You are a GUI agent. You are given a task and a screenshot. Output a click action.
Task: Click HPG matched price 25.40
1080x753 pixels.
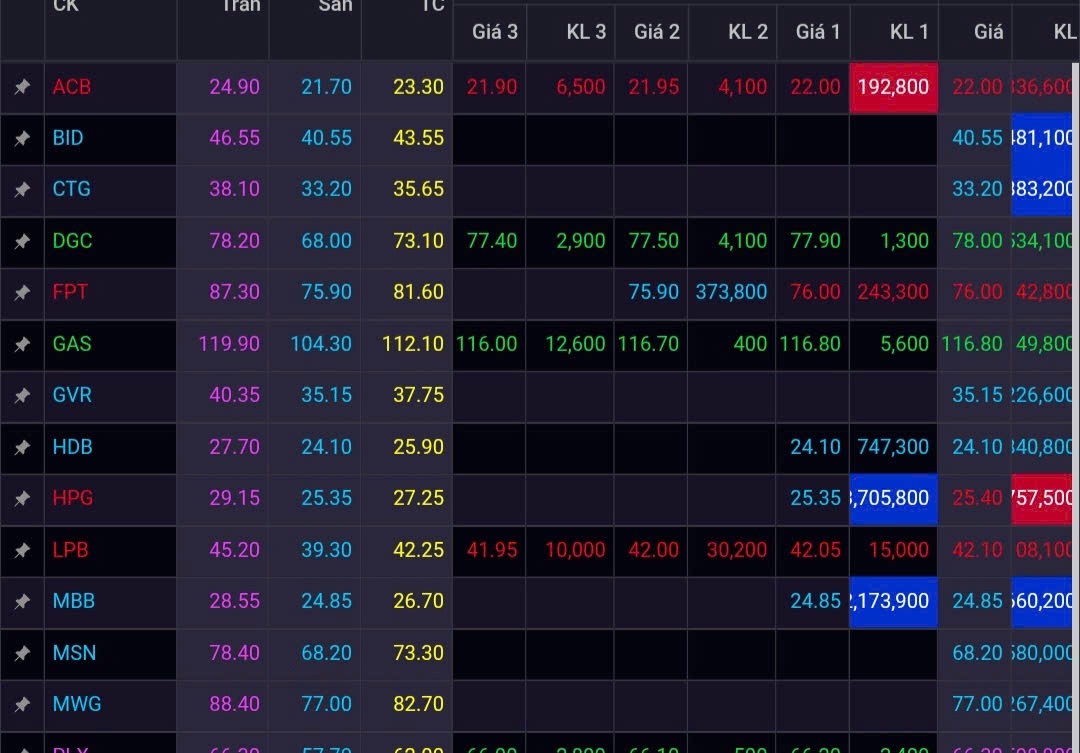pos(977,497)
